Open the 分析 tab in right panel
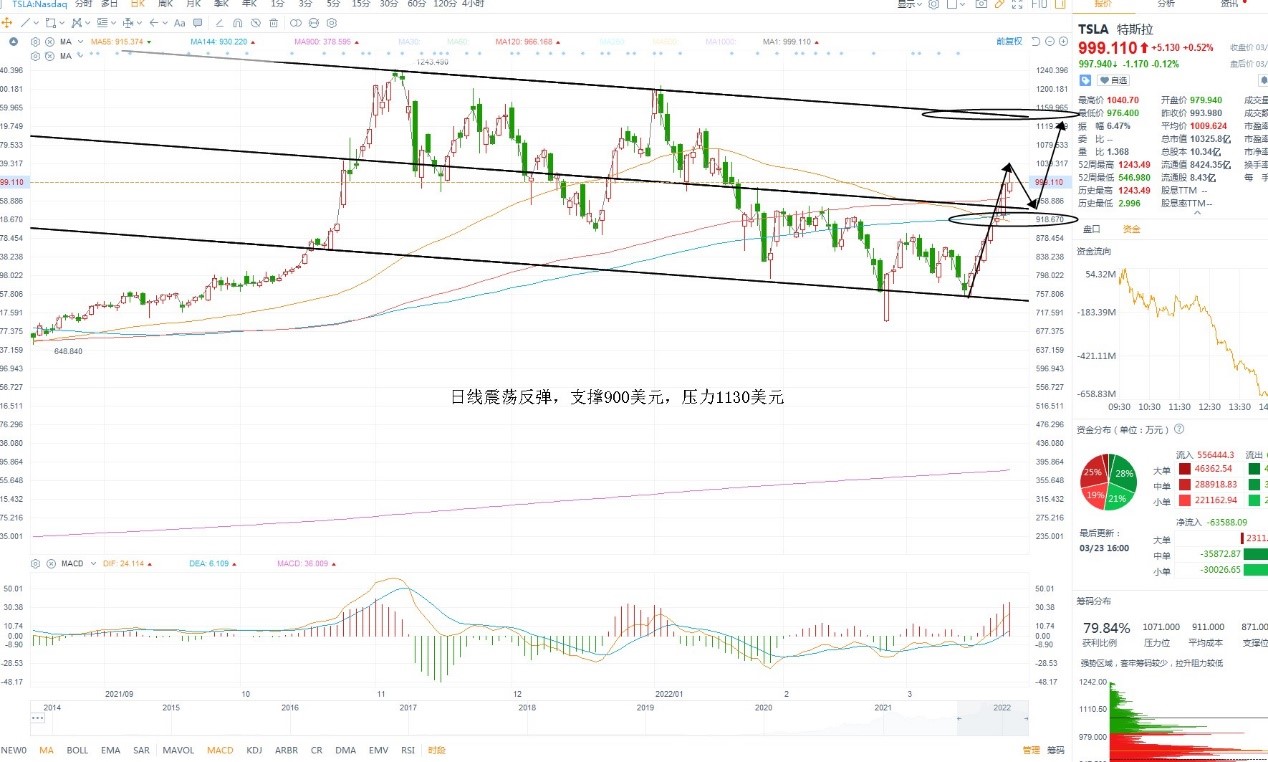 [x=1165, y=5]
